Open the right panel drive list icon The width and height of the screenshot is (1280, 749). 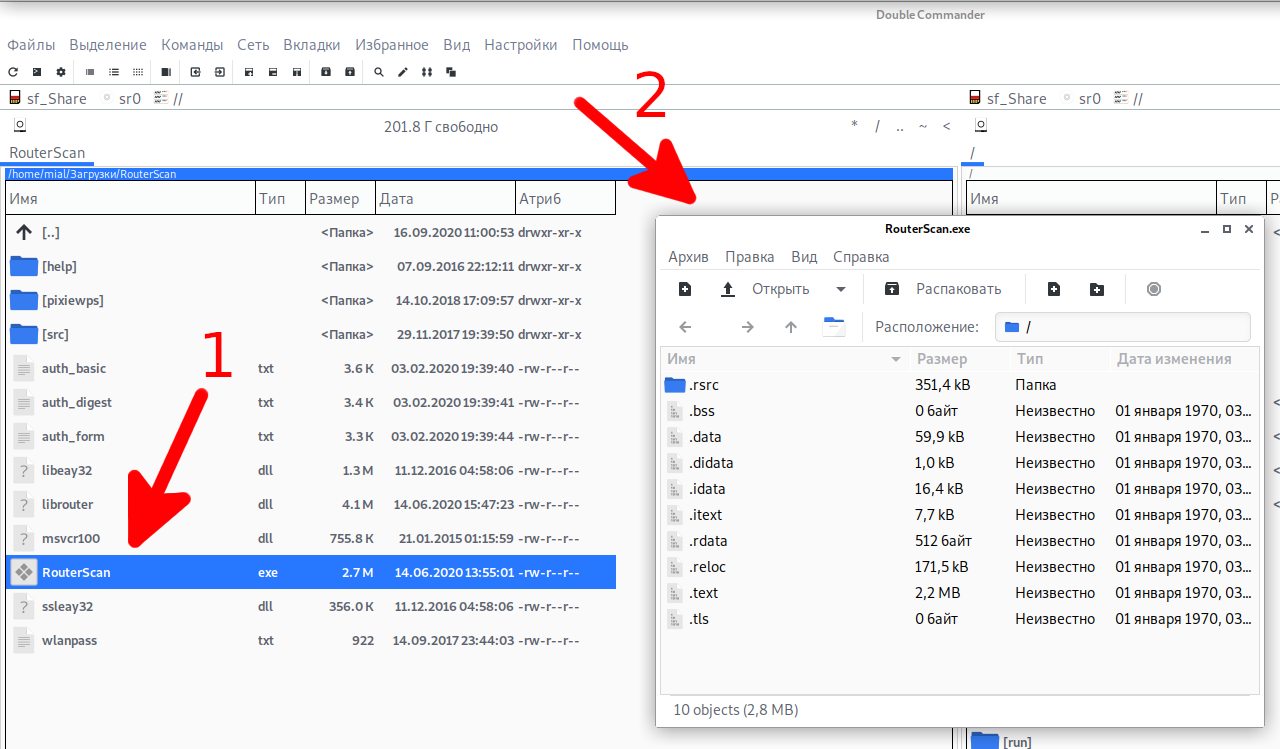click(x=981, y=126)
